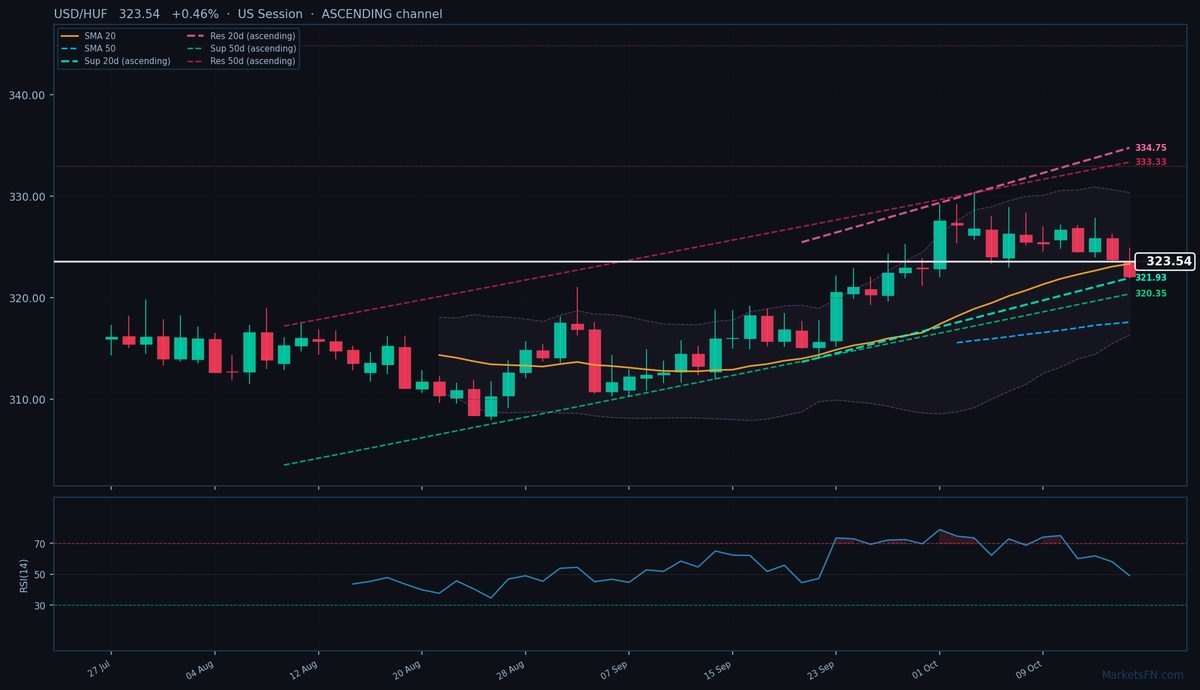Click the USD/HUF pair name in the title
This screenshot has height=690, width=1200.
81,14
